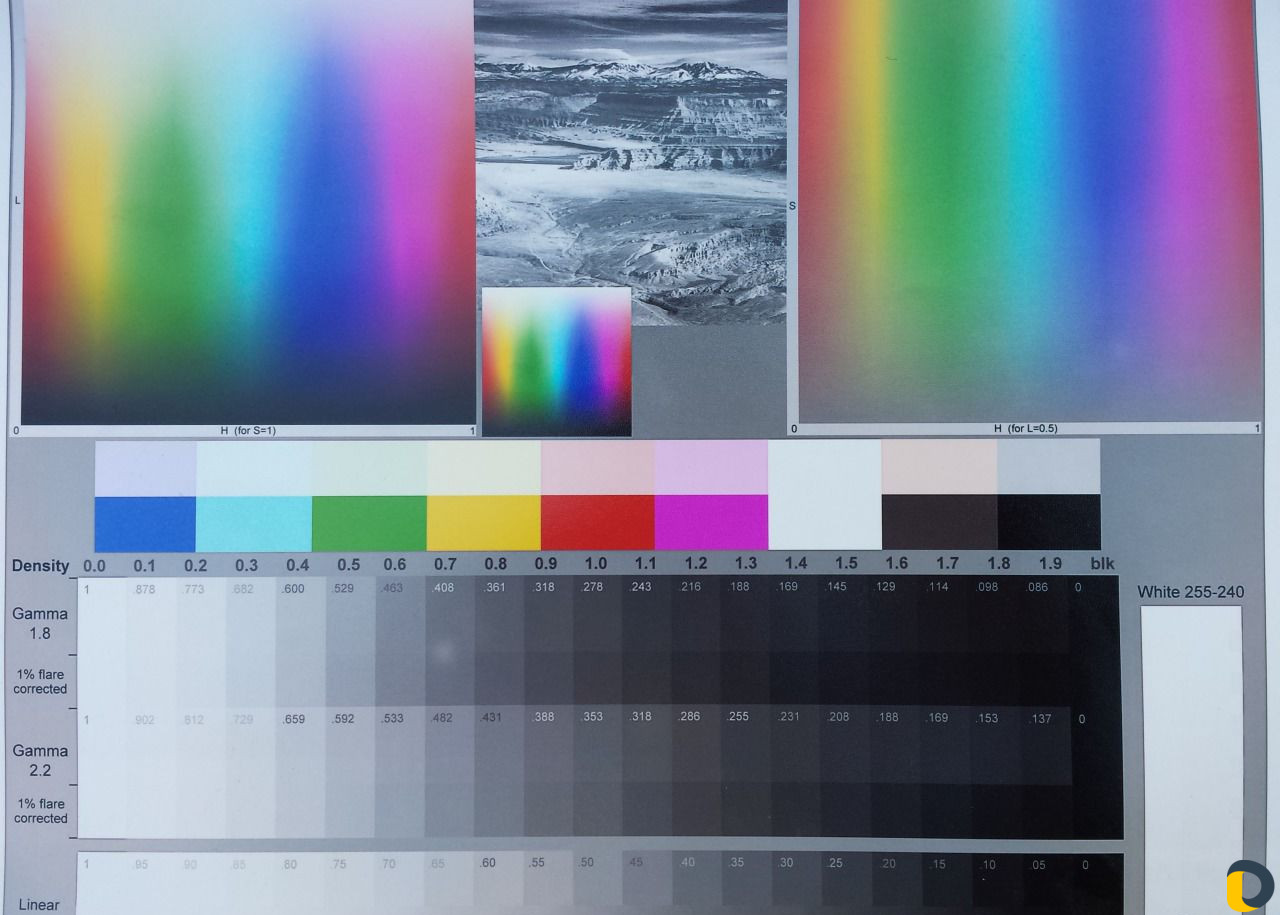1280x915 pixels.
Task: Click the light gray tint patch
Action: [1049, 468]
